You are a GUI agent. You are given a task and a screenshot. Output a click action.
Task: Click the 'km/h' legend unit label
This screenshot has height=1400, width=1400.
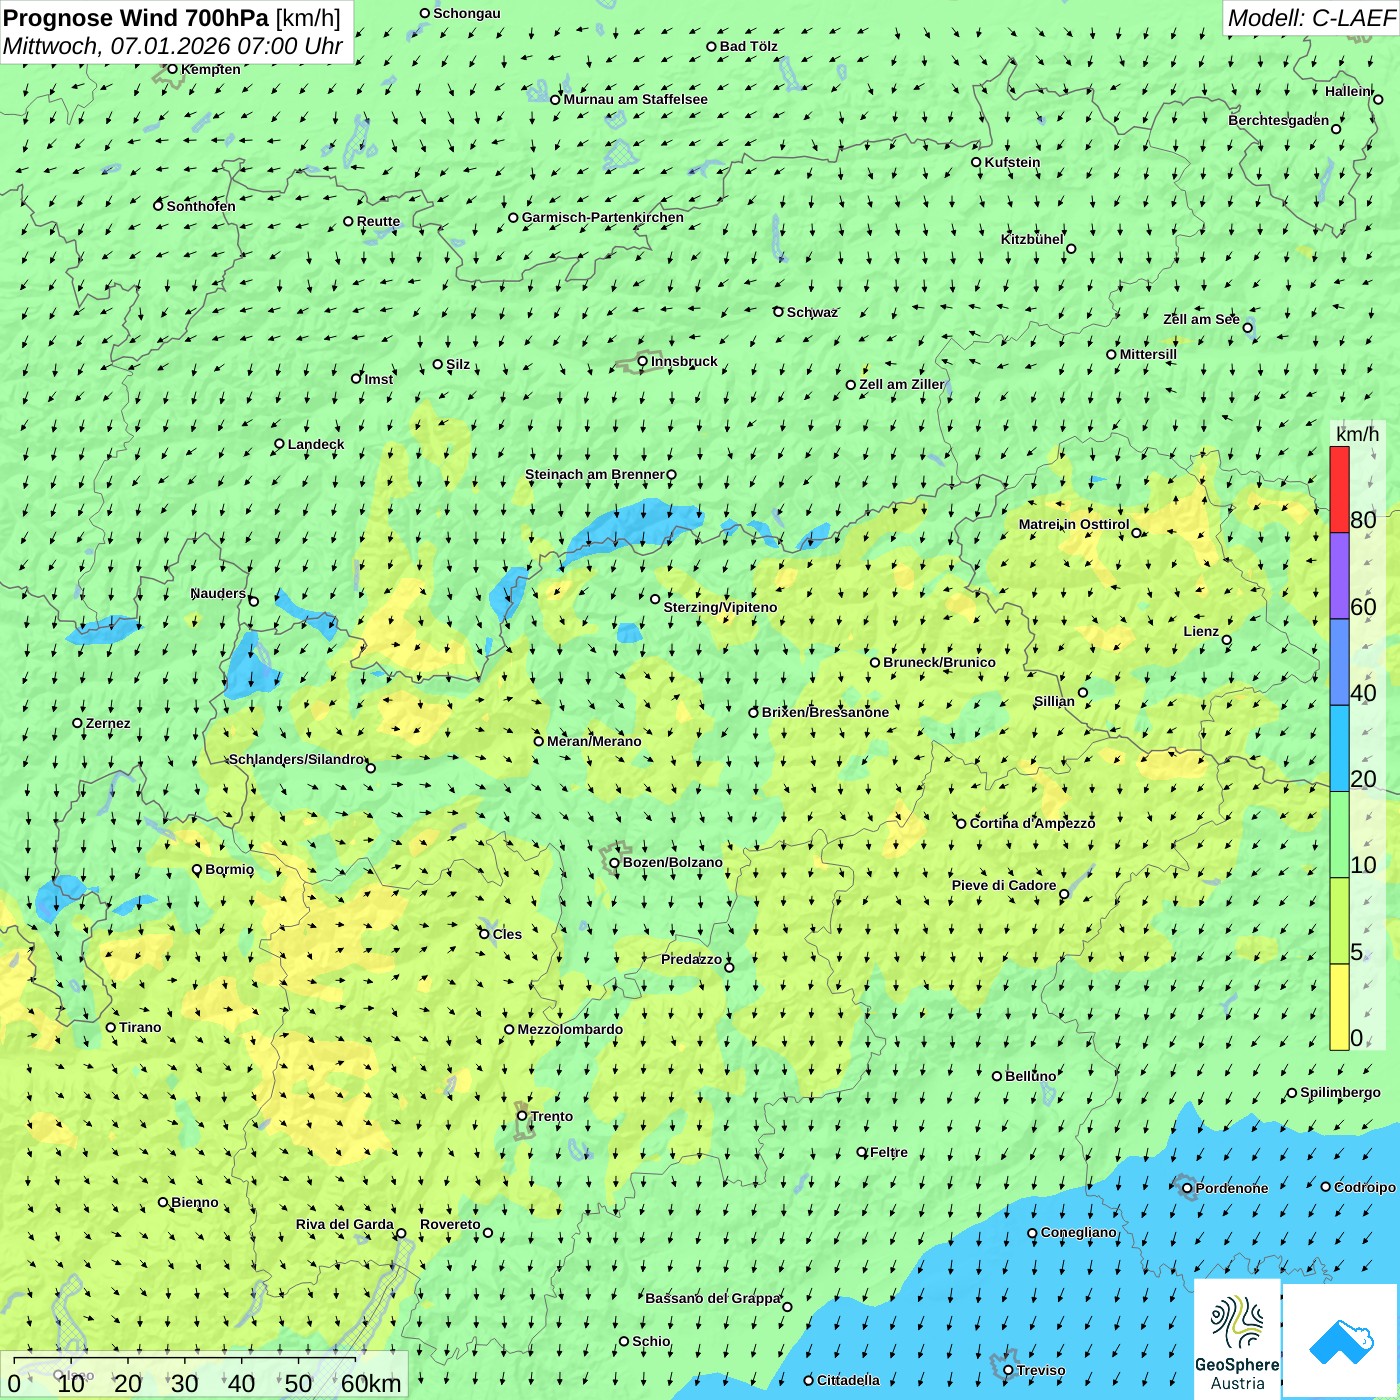coord(1357,434)
